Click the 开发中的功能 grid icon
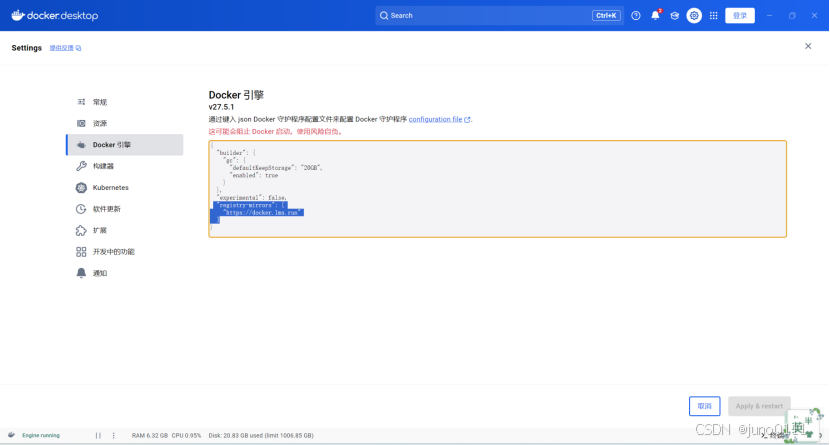830x445 pixels. tap(81, 252)
